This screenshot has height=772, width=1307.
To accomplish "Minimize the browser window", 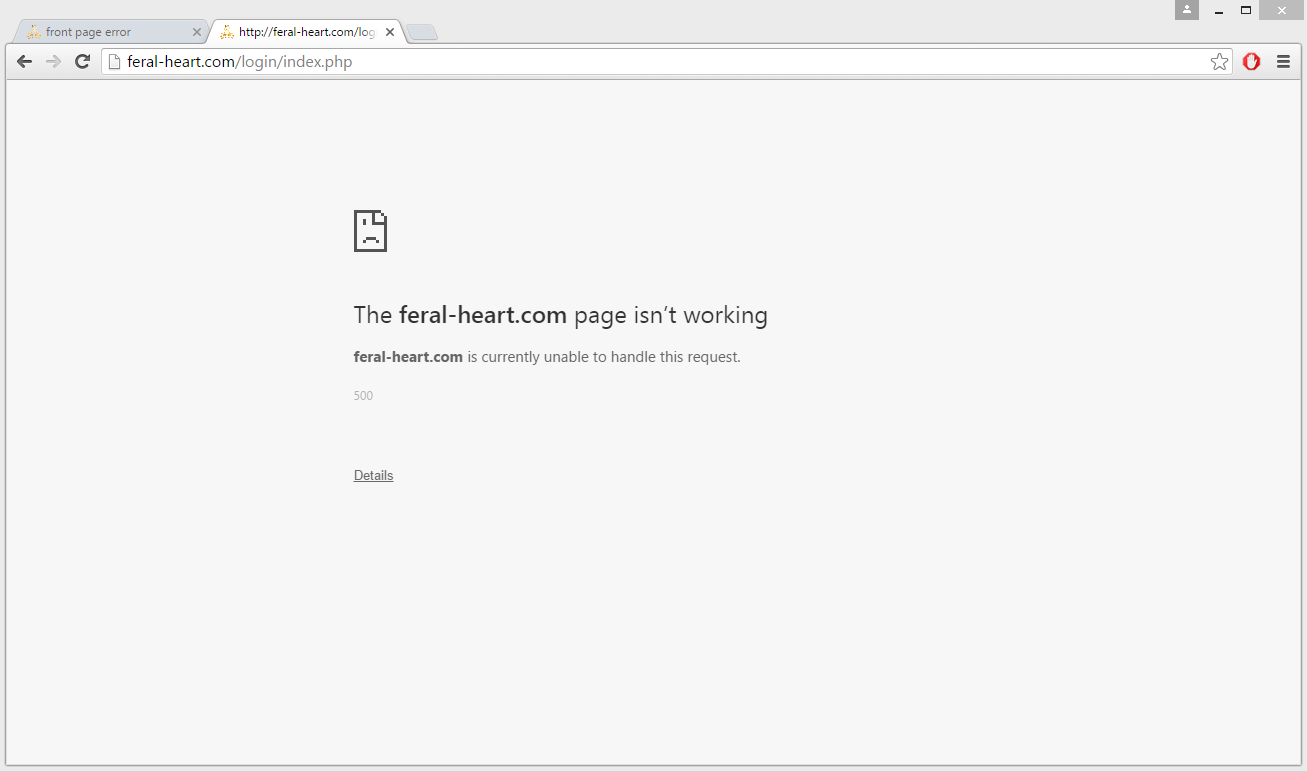I will click(x=1219, y=10).
